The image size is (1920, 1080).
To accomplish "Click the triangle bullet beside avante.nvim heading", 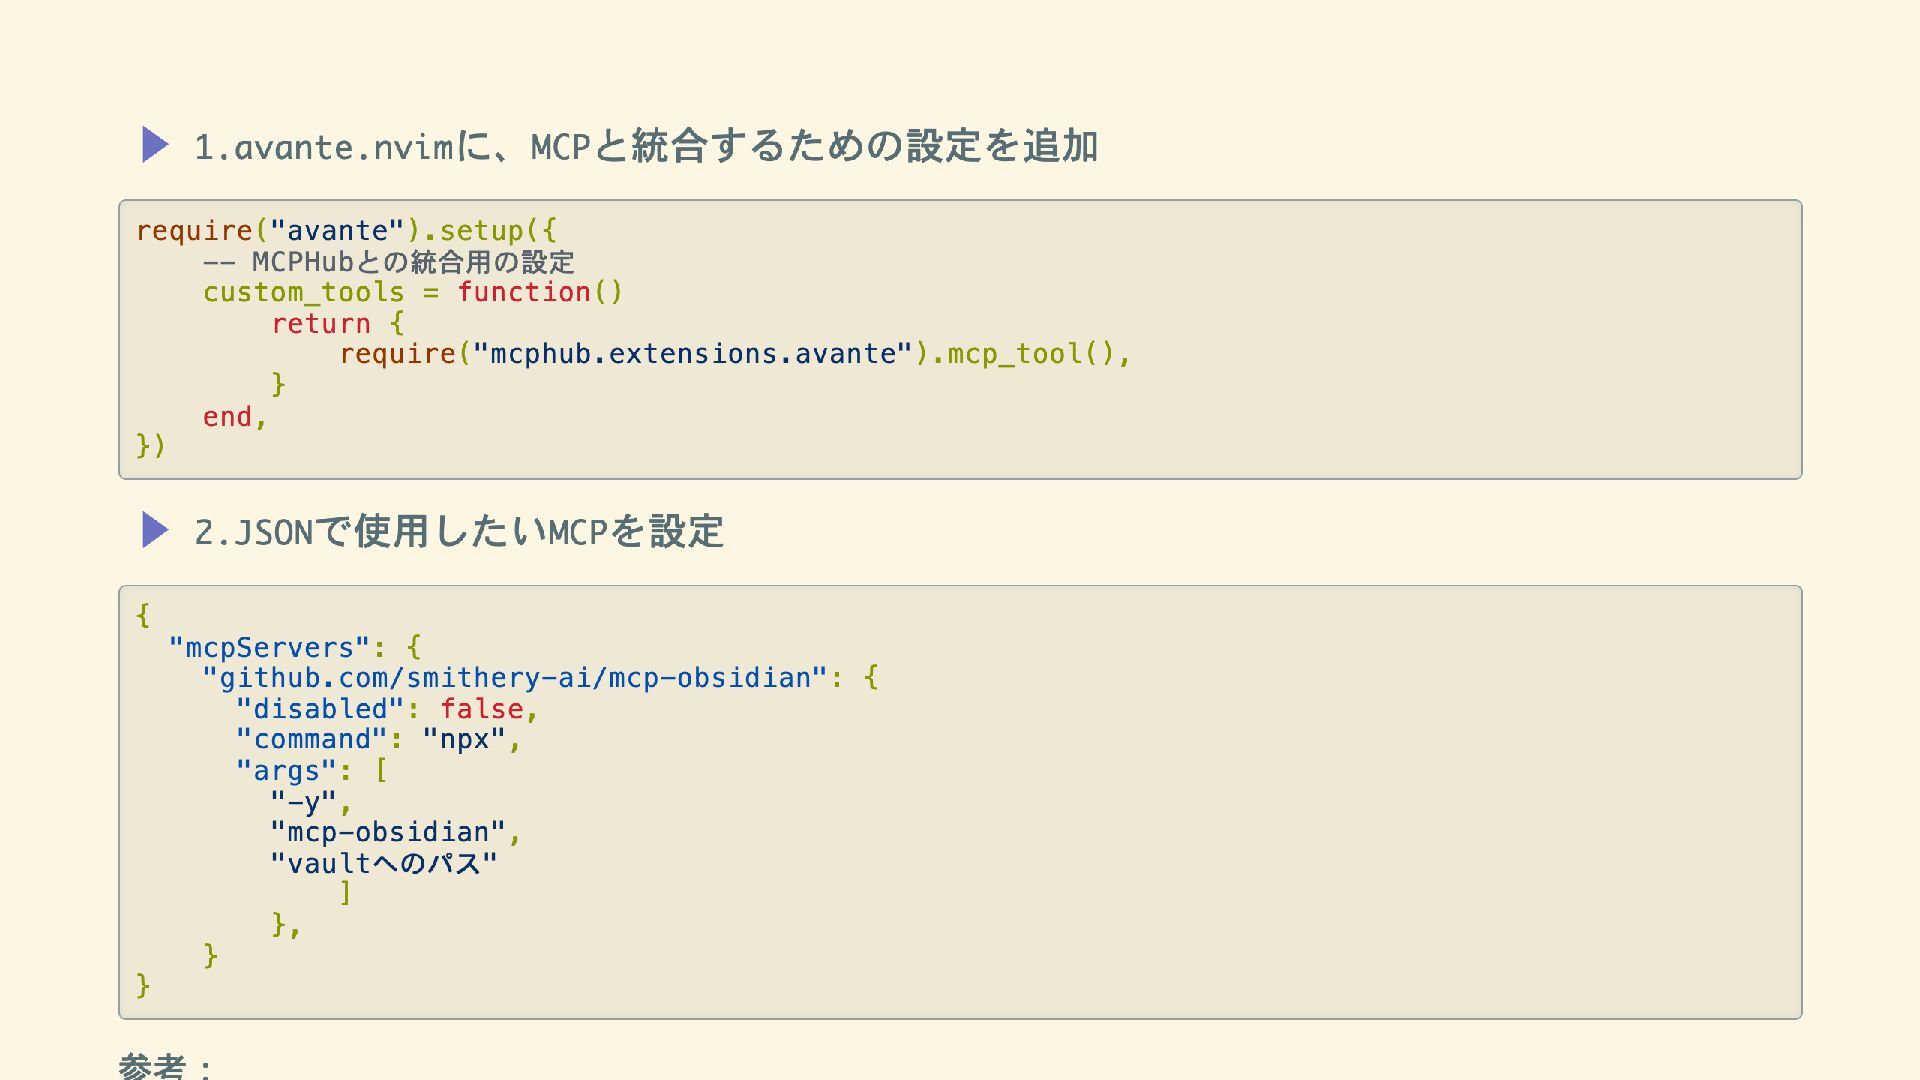I will (x=154, y=145).
